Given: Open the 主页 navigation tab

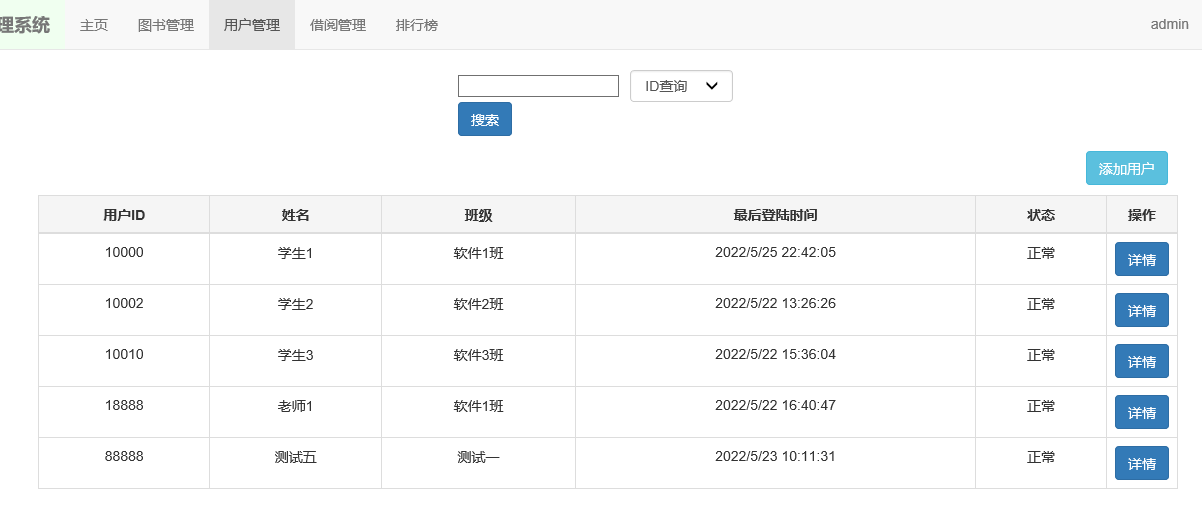Looking at the screenshot, I should tap(94, 25).
